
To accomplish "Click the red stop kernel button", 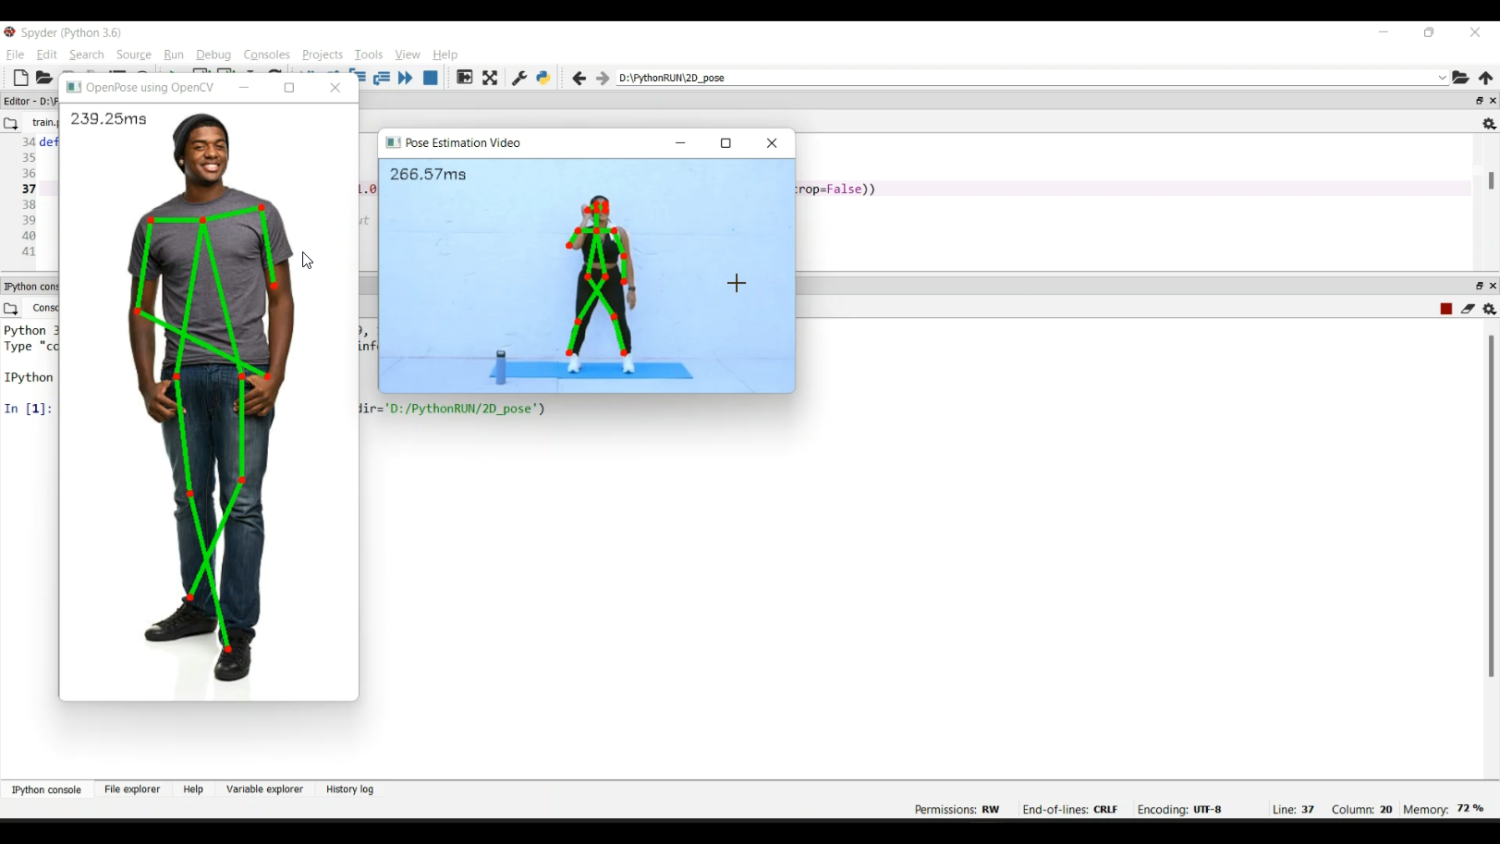I will click(1446, 309).
